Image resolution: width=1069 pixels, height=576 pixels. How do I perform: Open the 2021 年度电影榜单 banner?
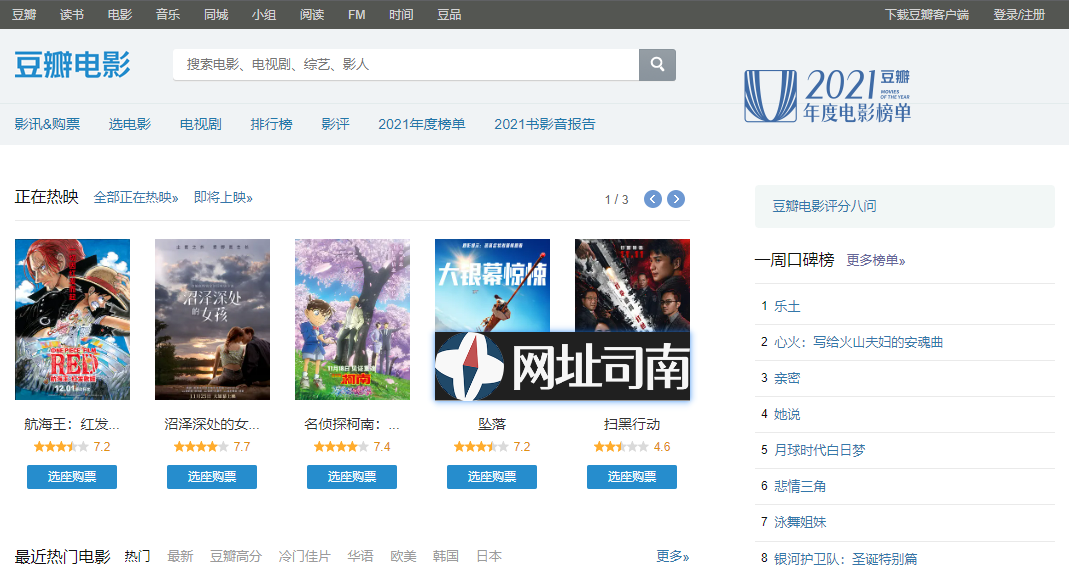tap(828, 96)
